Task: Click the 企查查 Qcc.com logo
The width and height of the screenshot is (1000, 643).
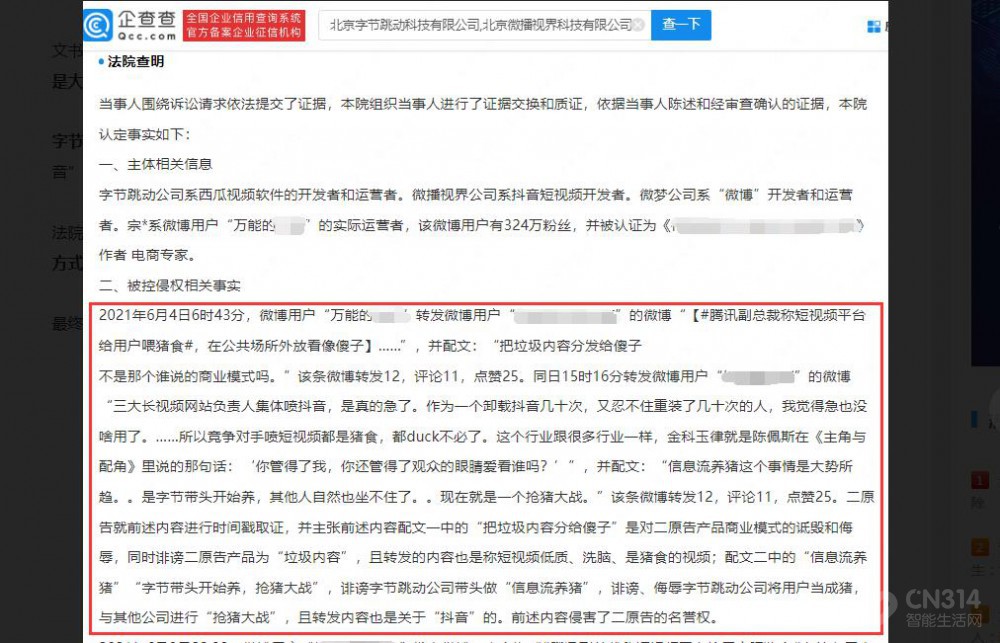Action: click(x=131, y=25)
